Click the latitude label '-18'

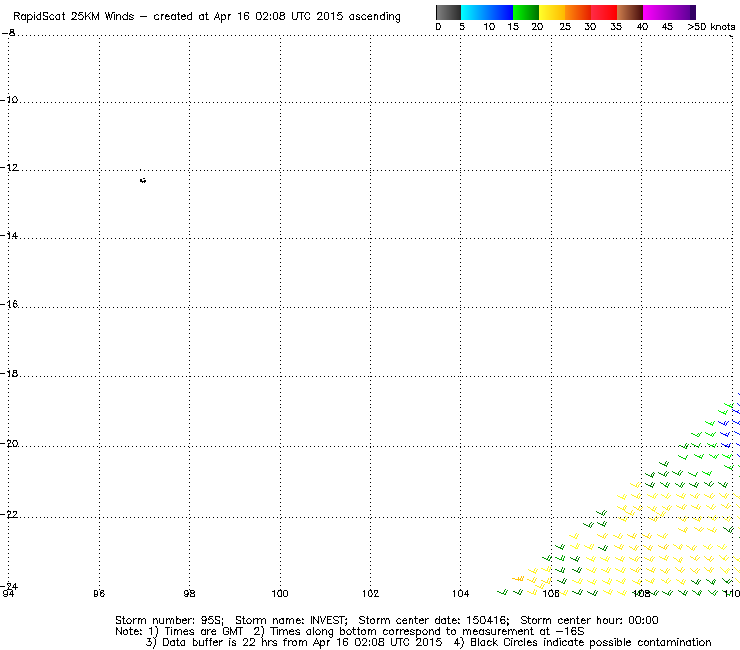(x=9, y=373)
